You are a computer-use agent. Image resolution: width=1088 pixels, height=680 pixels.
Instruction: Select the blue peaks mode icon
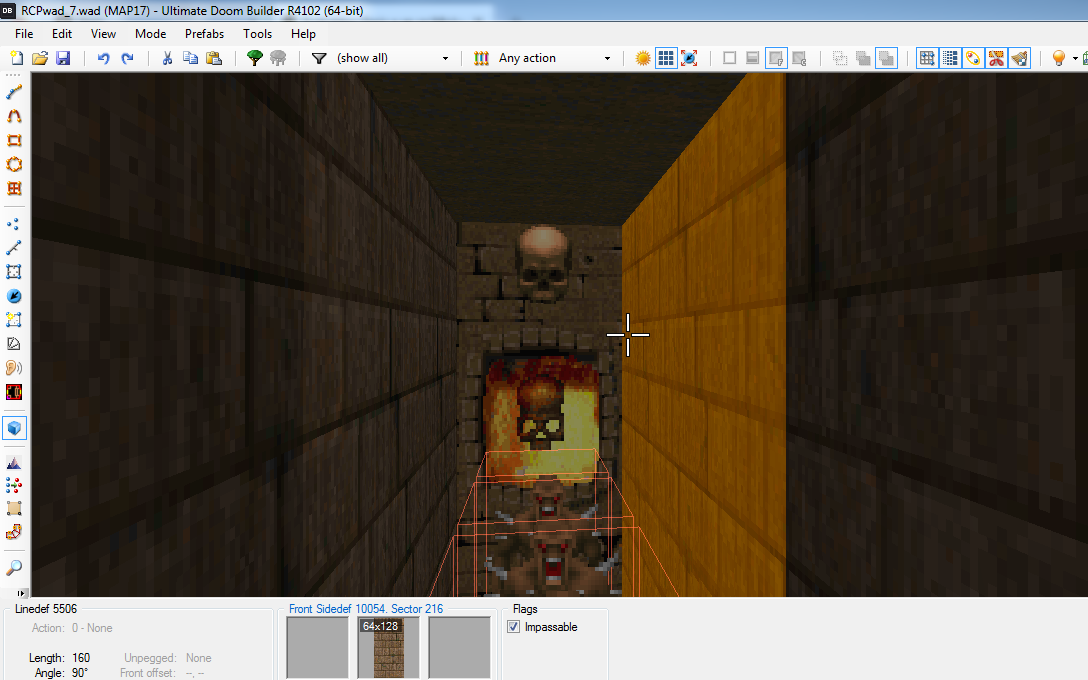click(14, 462)
